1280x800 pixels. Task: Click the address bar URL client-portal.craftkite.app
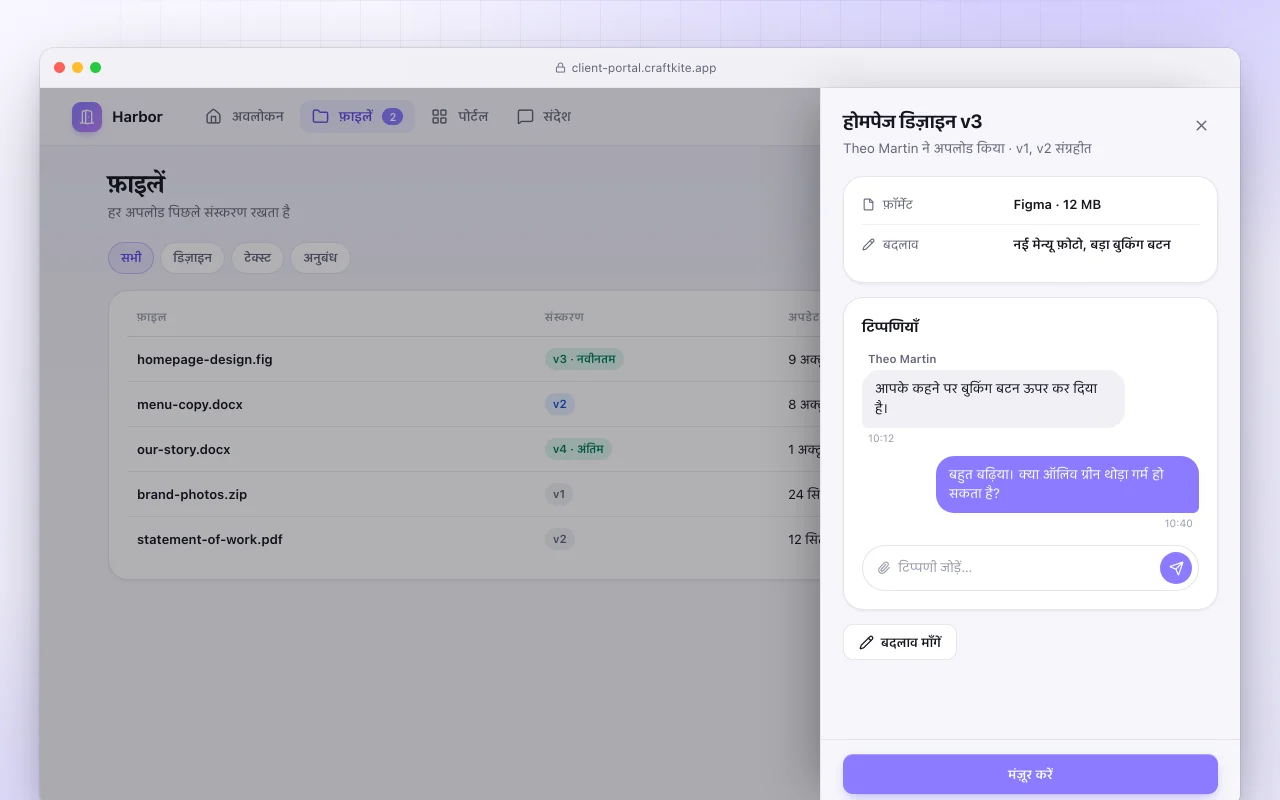point(644,68)
